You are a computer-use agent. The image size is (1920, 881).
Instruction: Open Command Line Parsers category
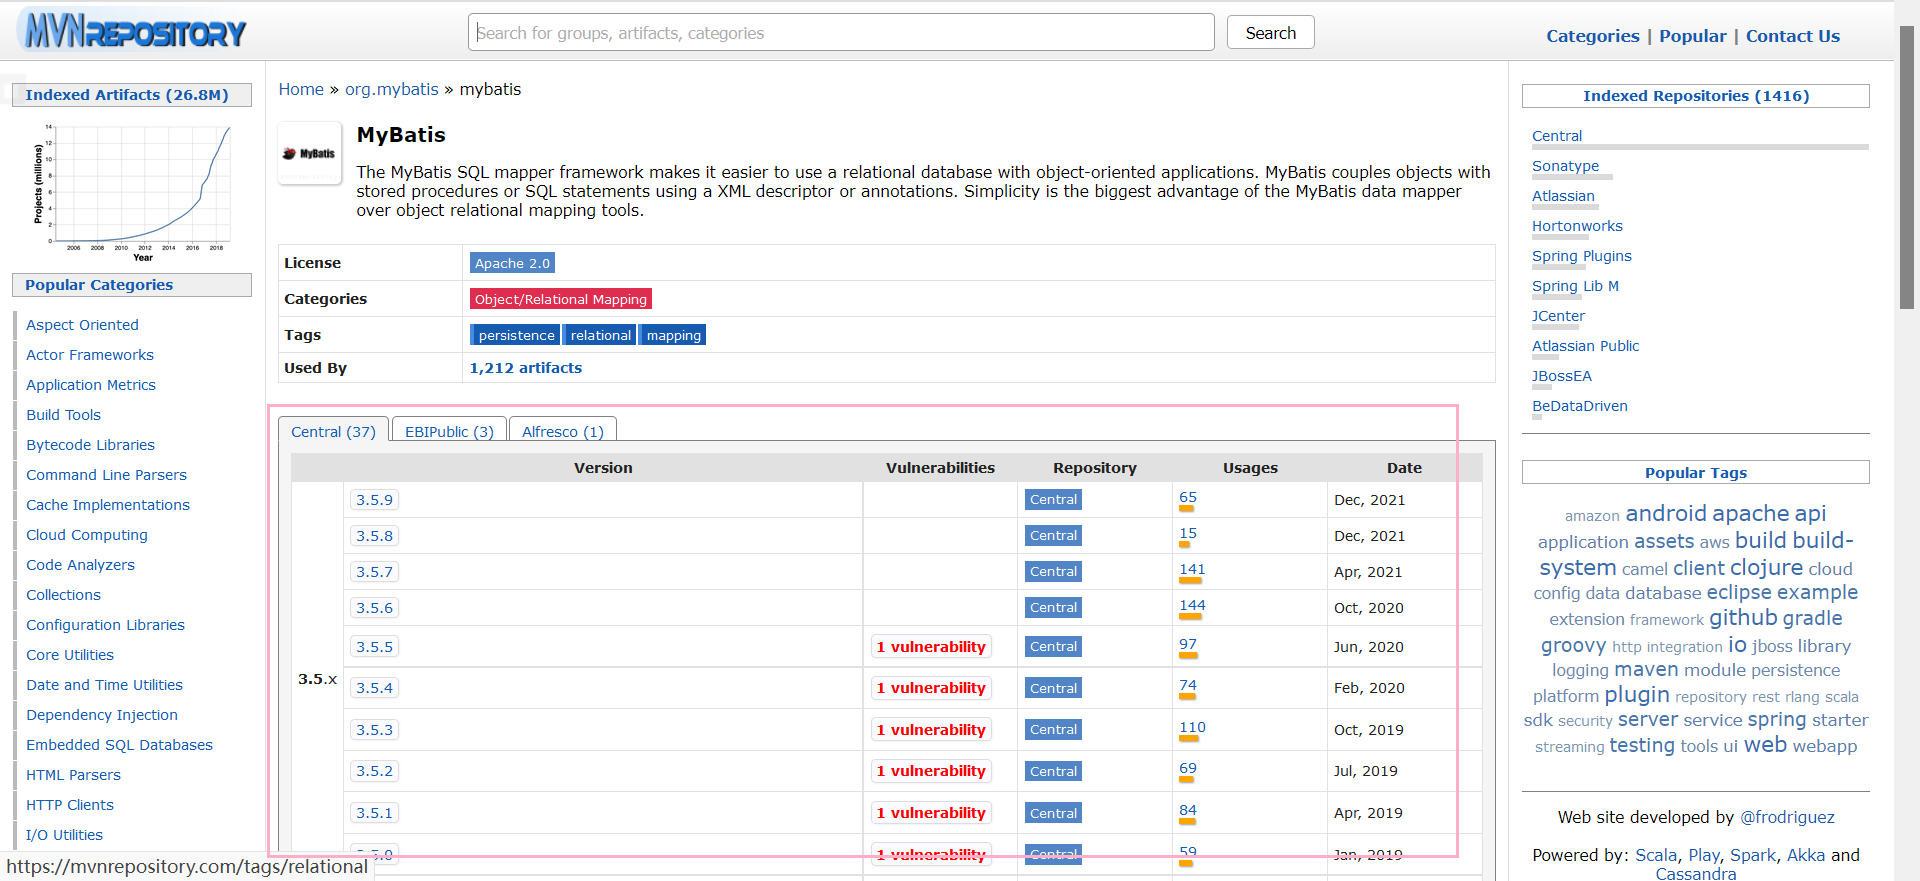tap(106, 475)
